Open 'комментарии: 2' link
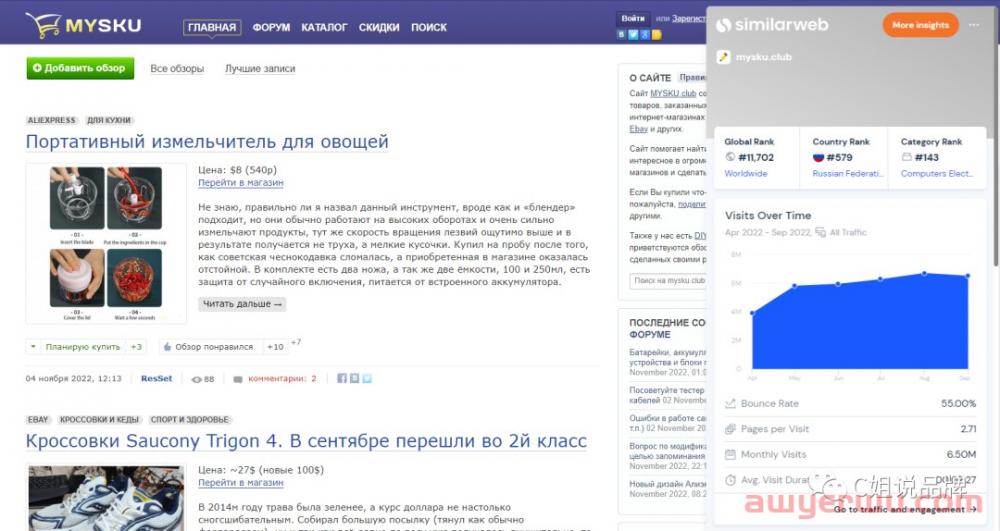The width and height of the screenshot is (1000, 531). click(282, 379)
